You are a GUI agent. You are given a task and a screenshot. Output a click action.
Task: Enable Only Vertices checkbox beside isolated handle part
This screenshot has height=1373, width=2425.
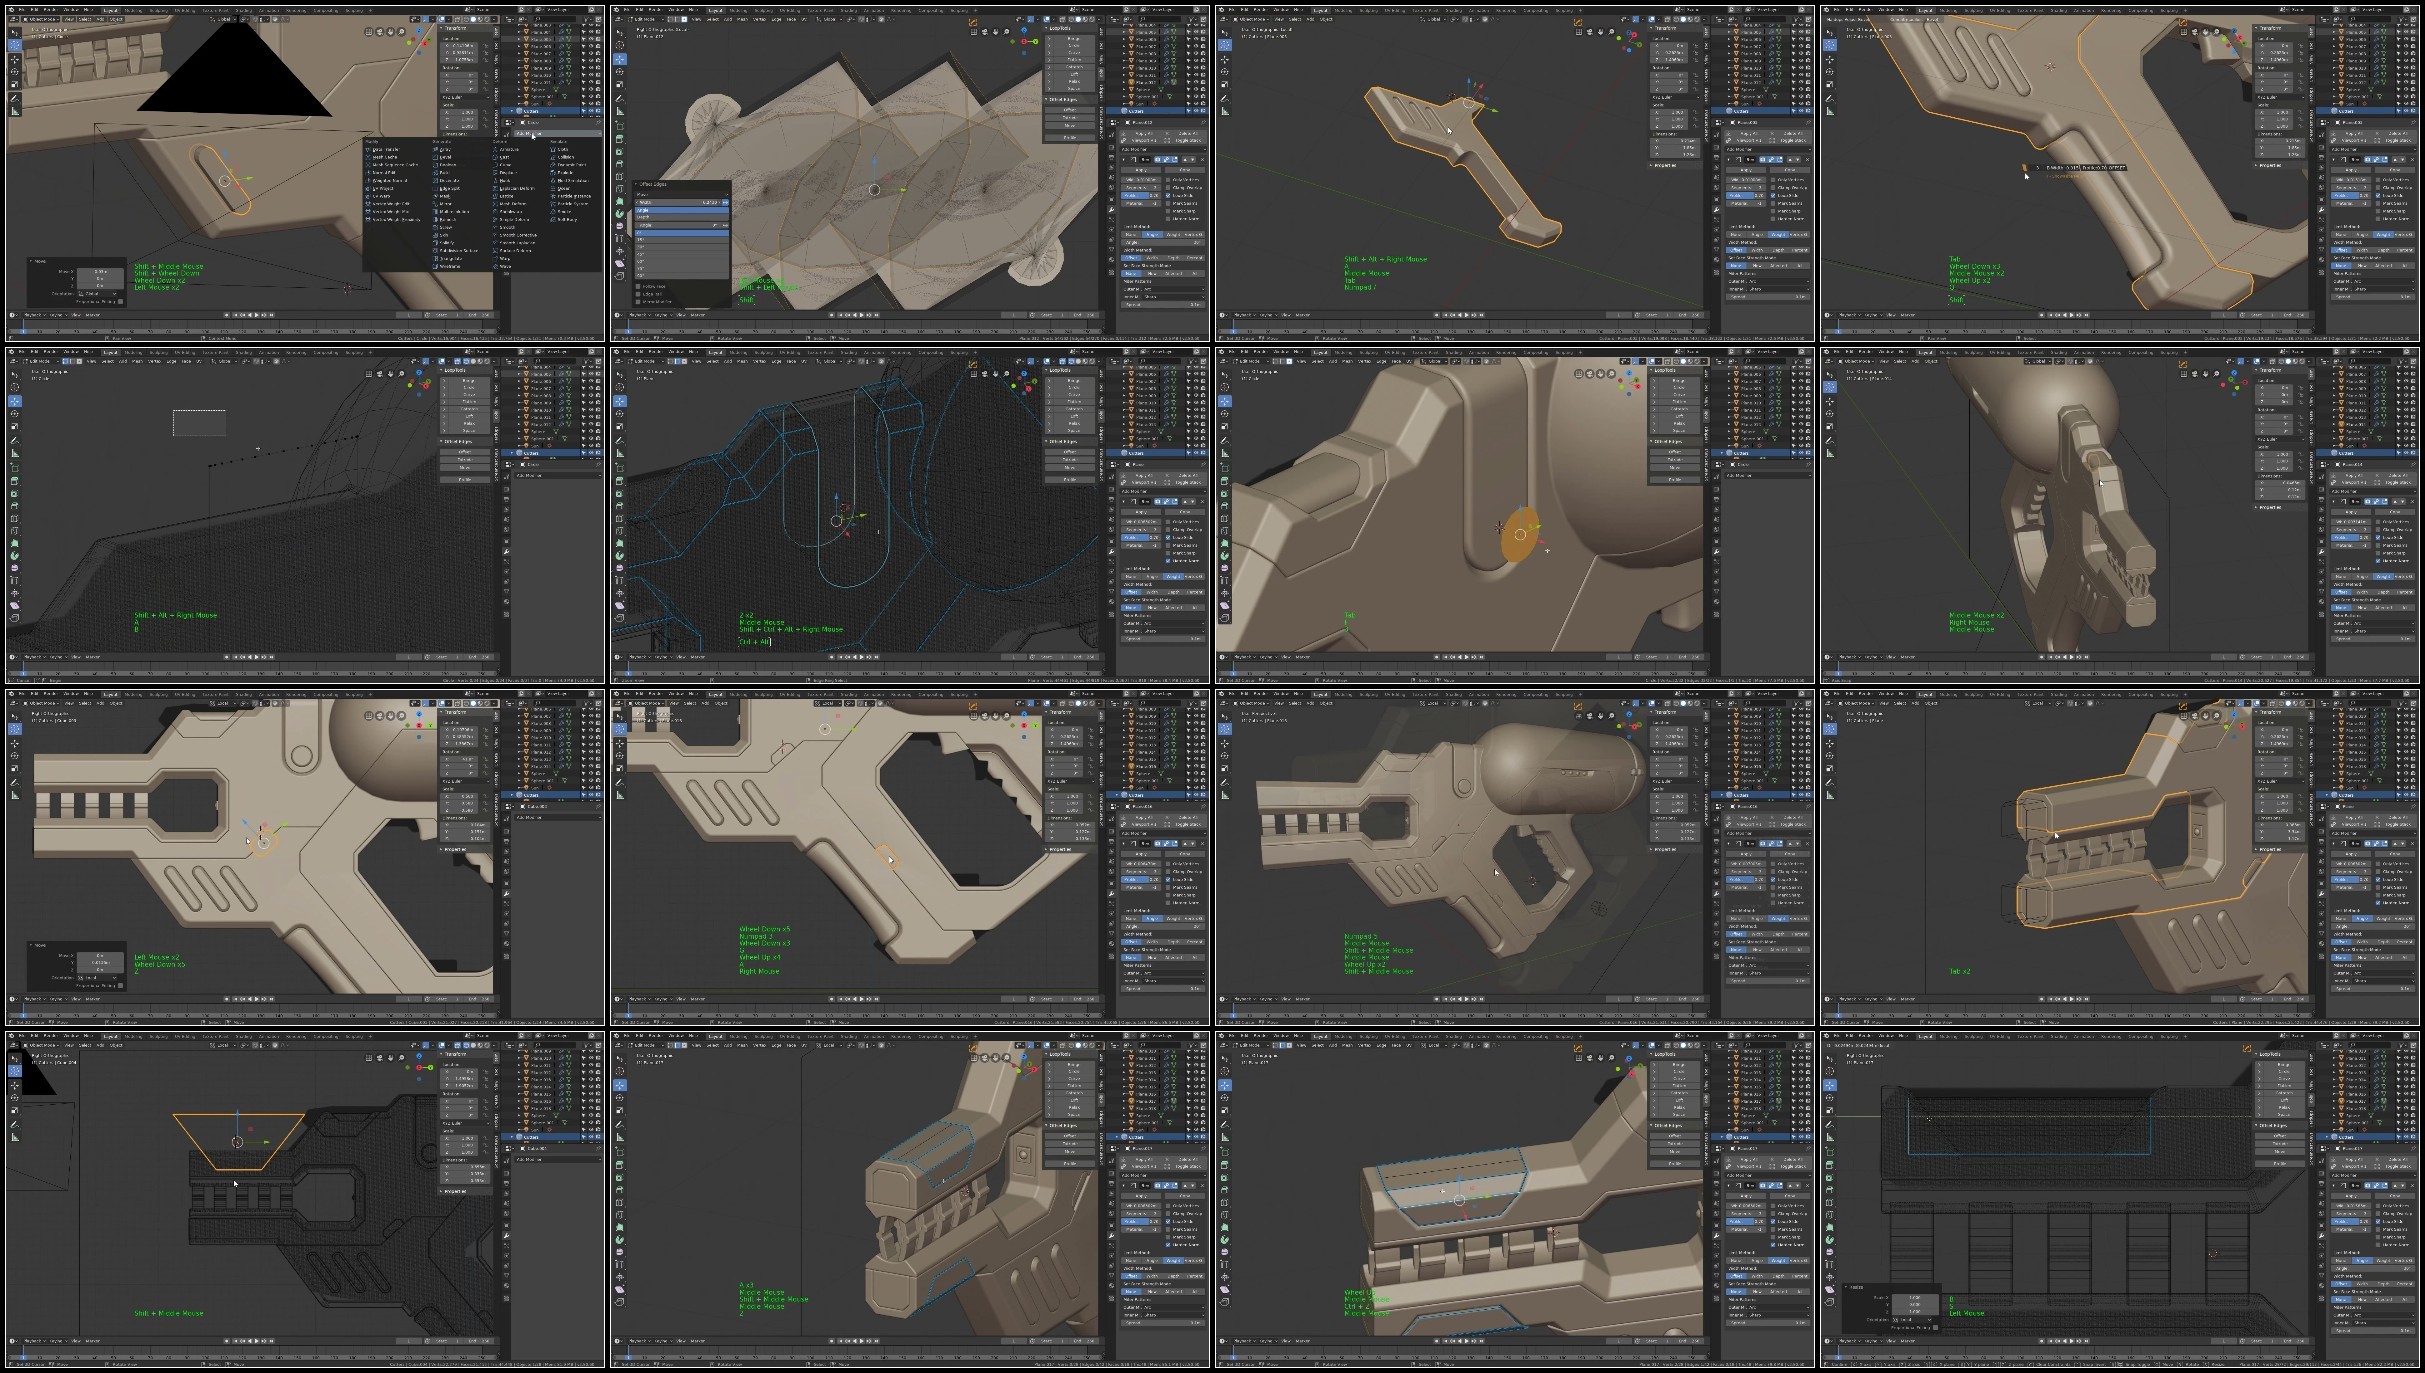tap(1773, 180)
